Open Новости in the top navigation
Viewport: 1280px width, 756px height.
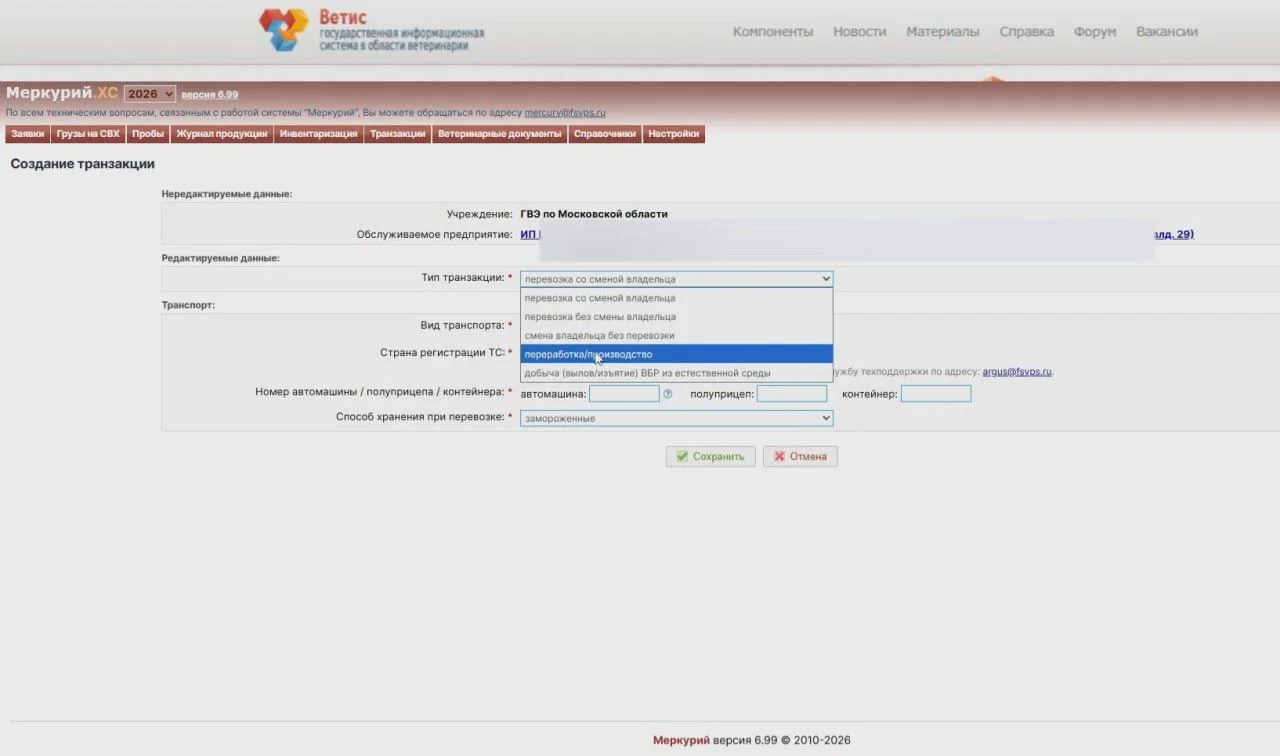[860, 32]
